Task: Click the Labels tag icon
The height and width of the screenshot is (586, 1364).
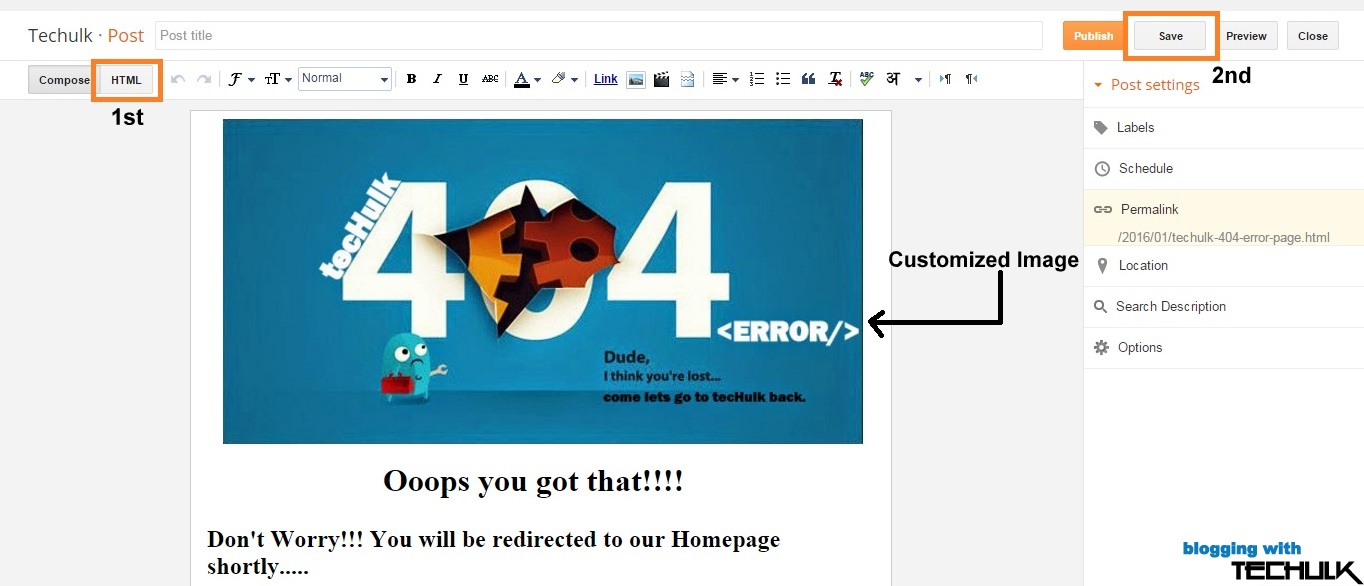Action: point(1101,128)
